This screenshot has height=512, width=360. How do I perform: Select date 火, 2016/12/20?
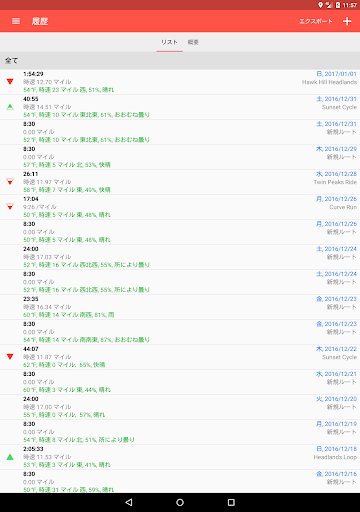coord(336,399)
